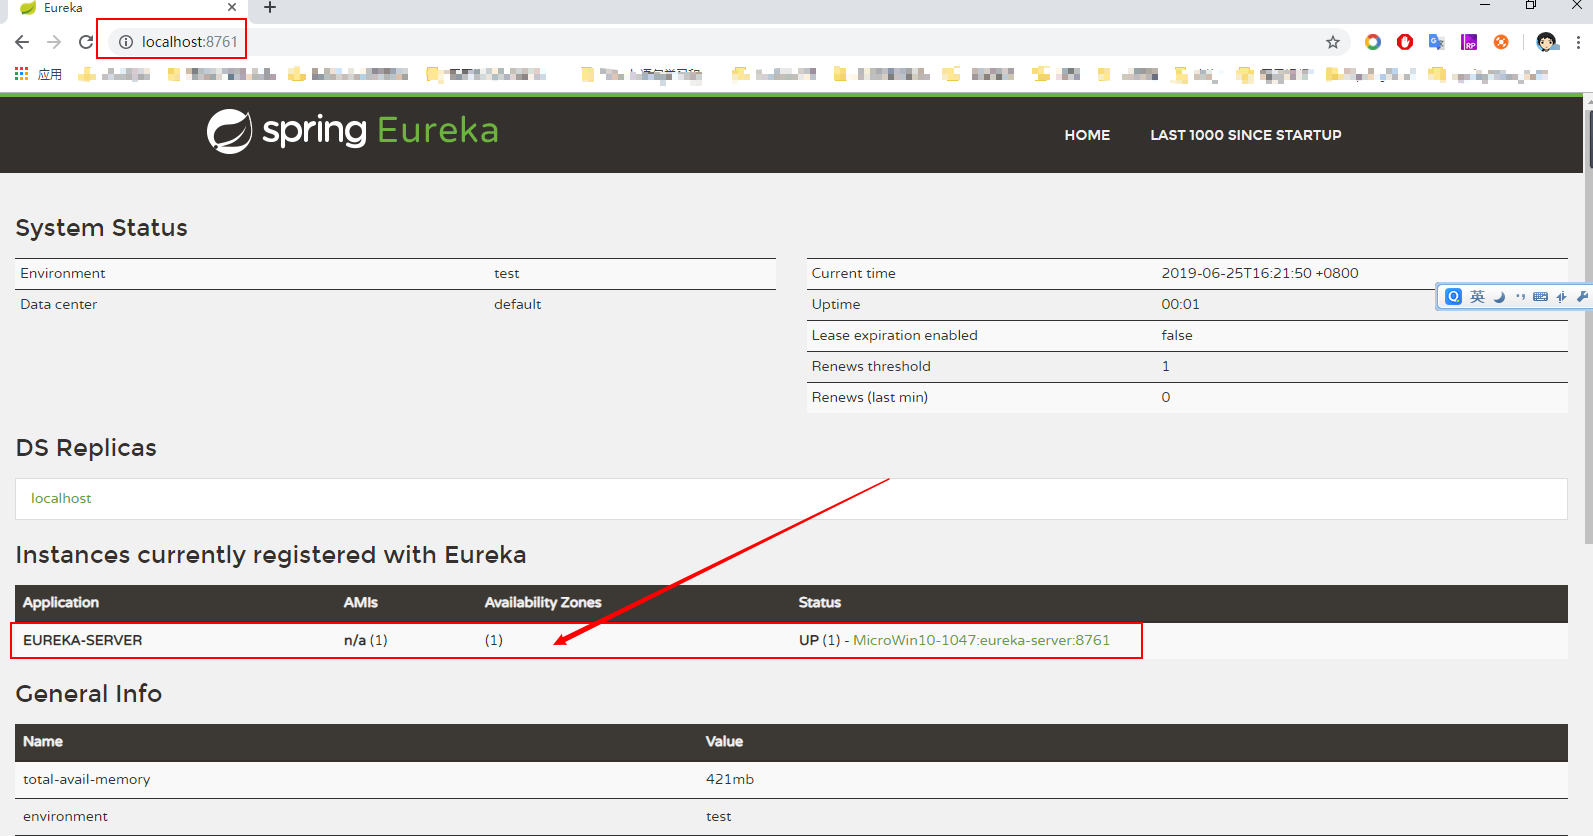The height and width of the screenshot is (836, 1593).
Task: Open the localhost DS replica link
Action: tap(61, 498)
